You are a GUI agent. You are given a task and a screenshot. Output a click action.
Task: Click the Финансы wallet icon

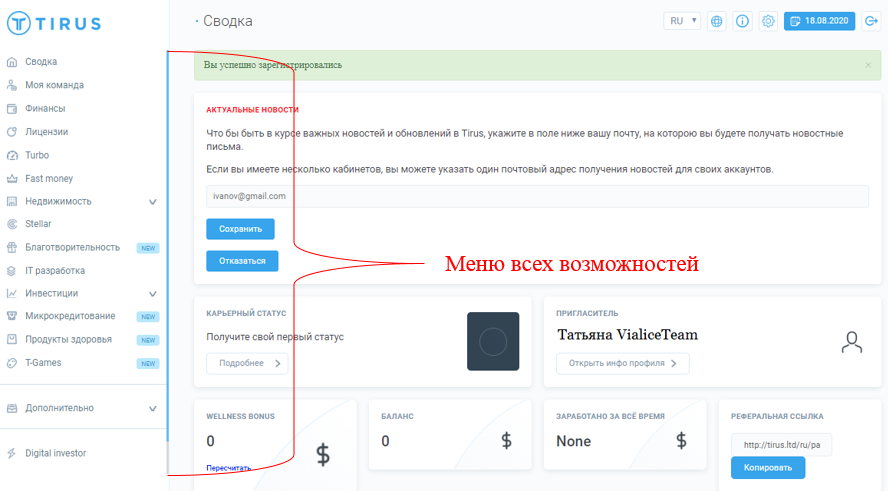click(x=12, y=108)
